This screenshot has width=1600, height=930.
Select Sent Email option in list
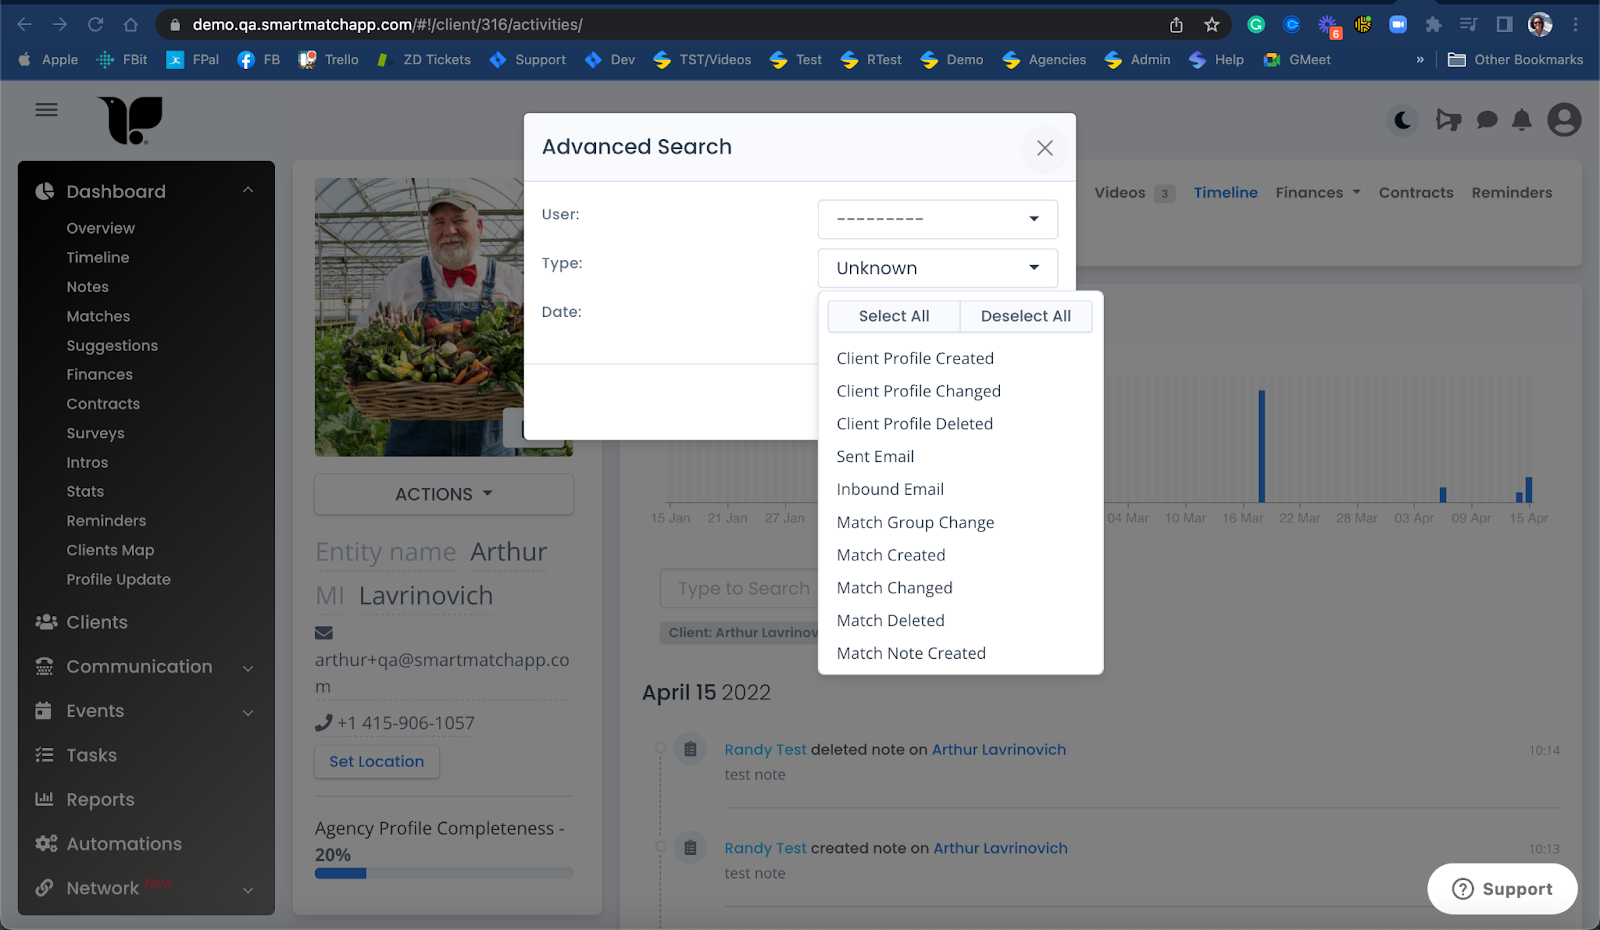click(875, 457)
